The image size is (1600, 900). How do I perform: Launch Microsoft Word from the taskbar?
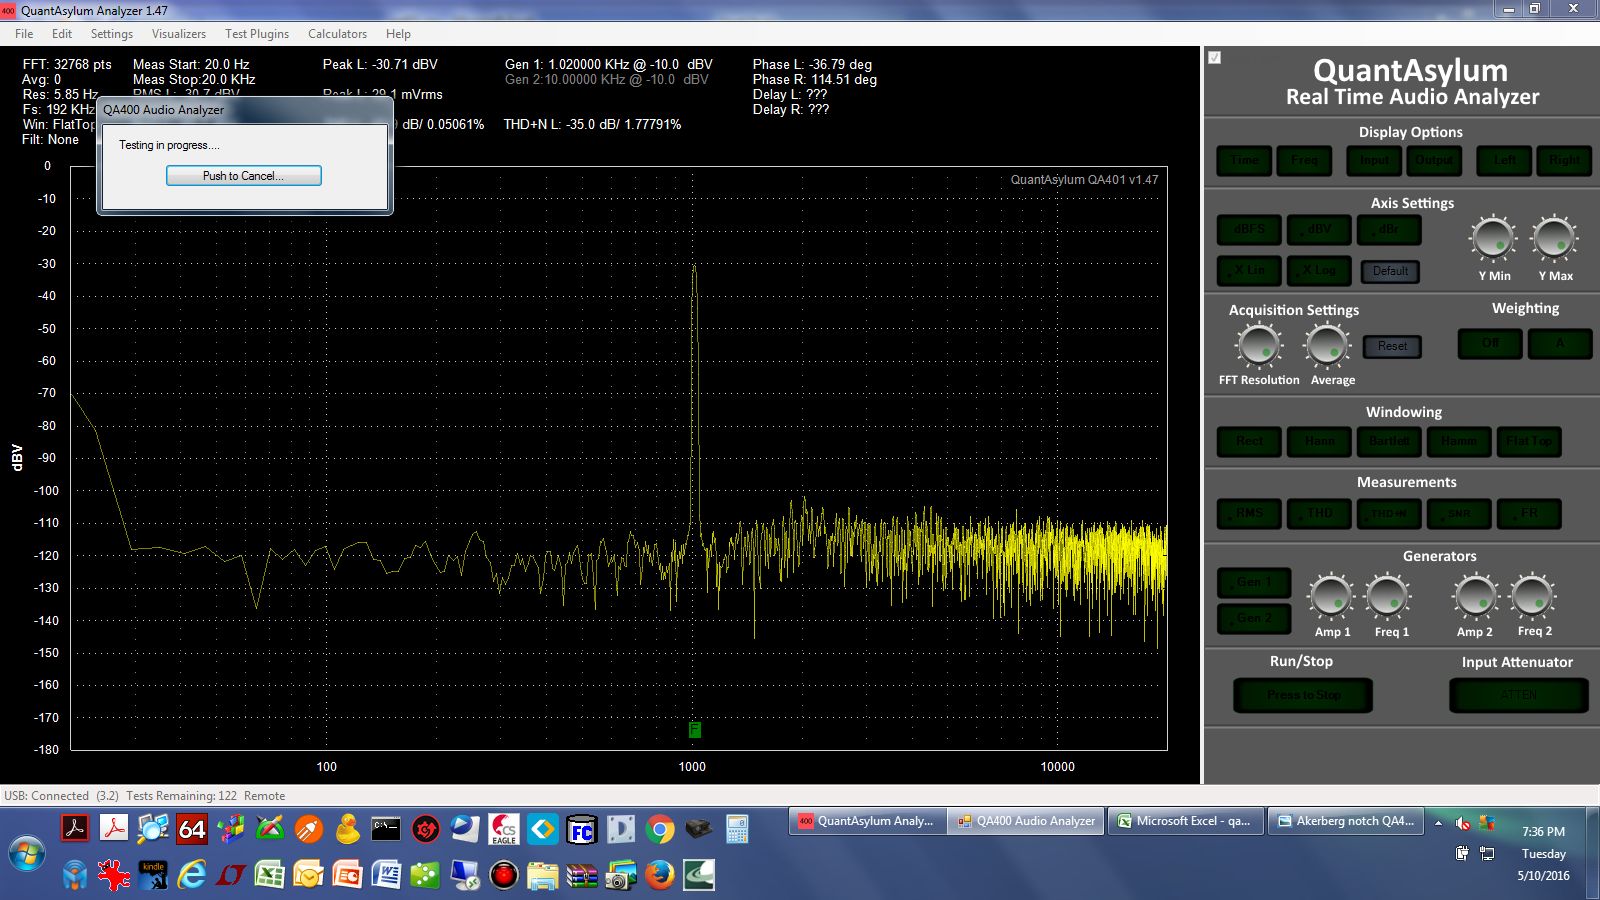386,876
